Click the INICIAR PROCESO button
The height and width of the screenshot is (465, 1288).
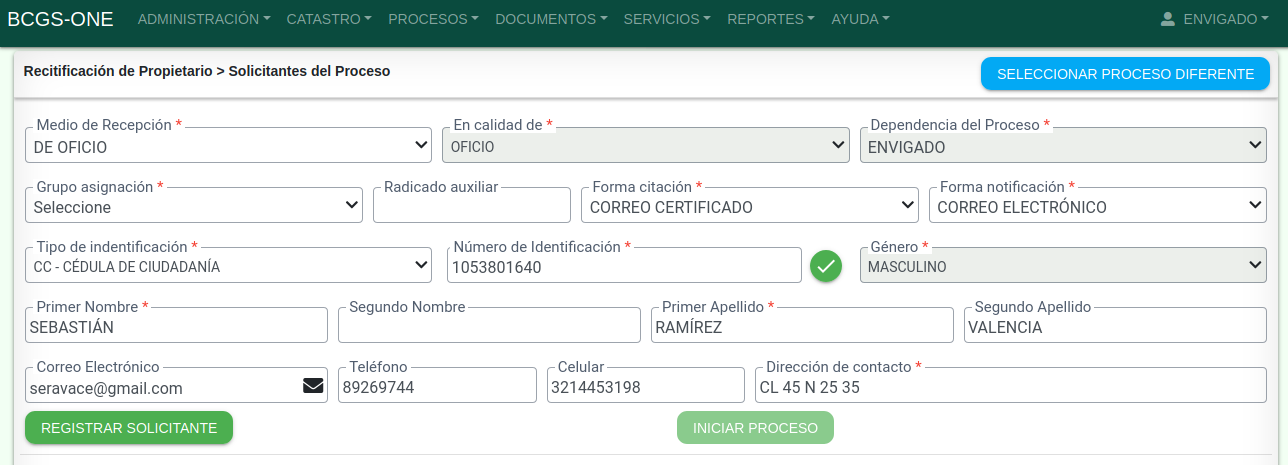(755, 428)
